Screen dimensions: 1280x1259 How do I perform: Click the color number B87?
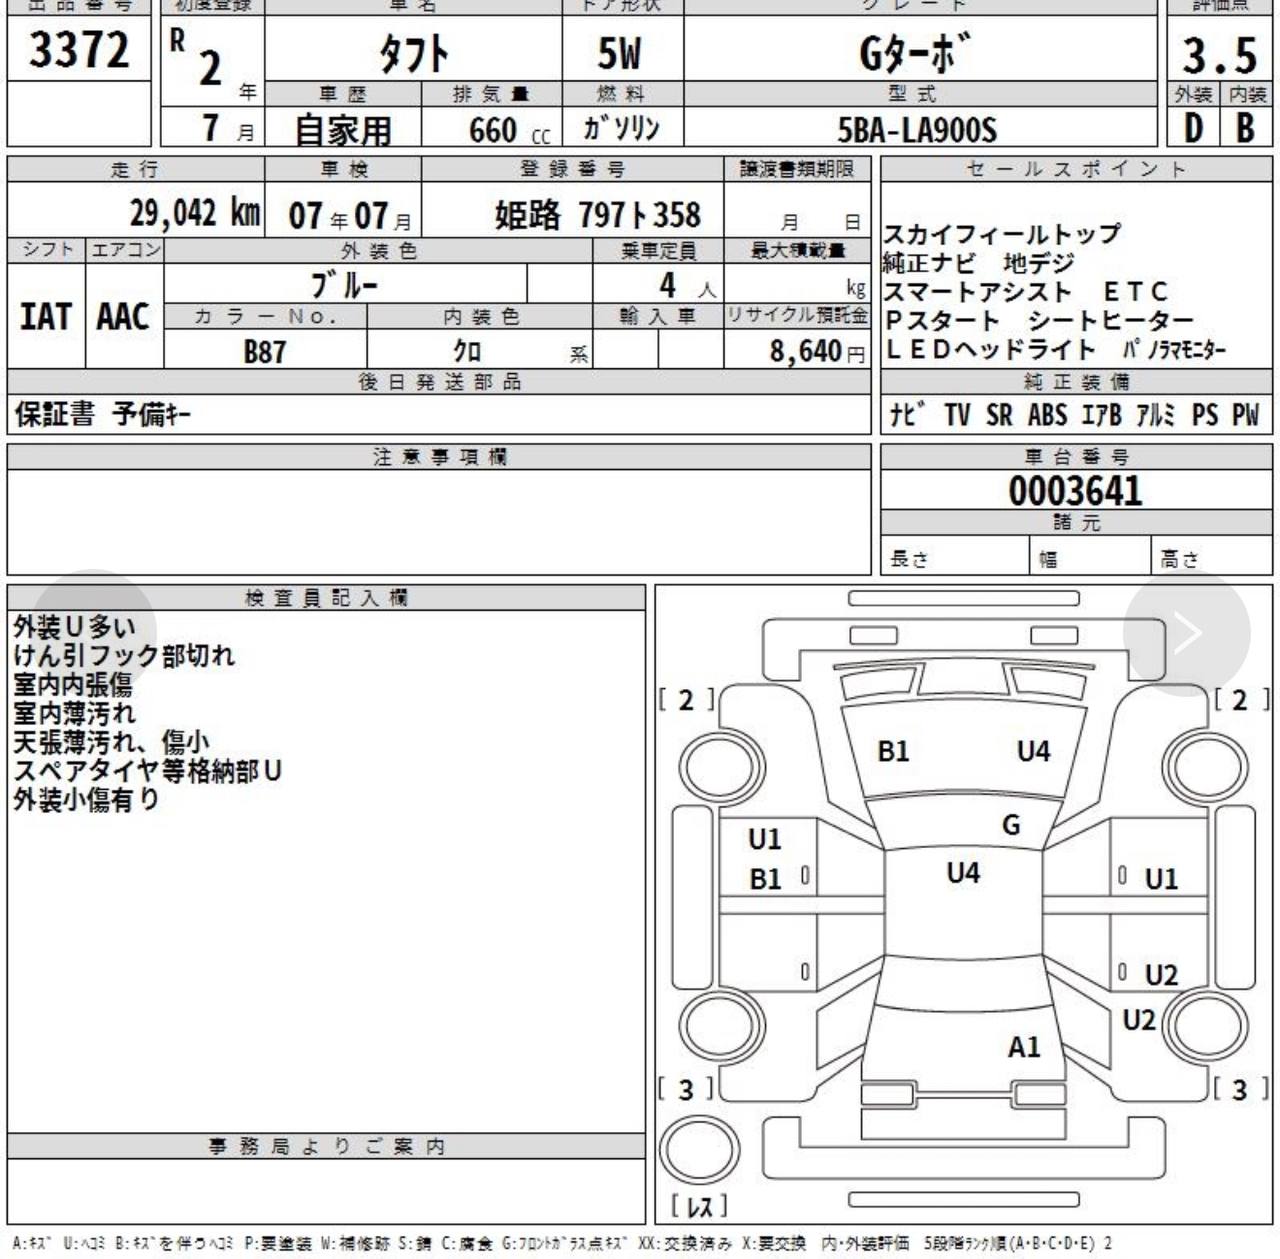coord(265,351)
